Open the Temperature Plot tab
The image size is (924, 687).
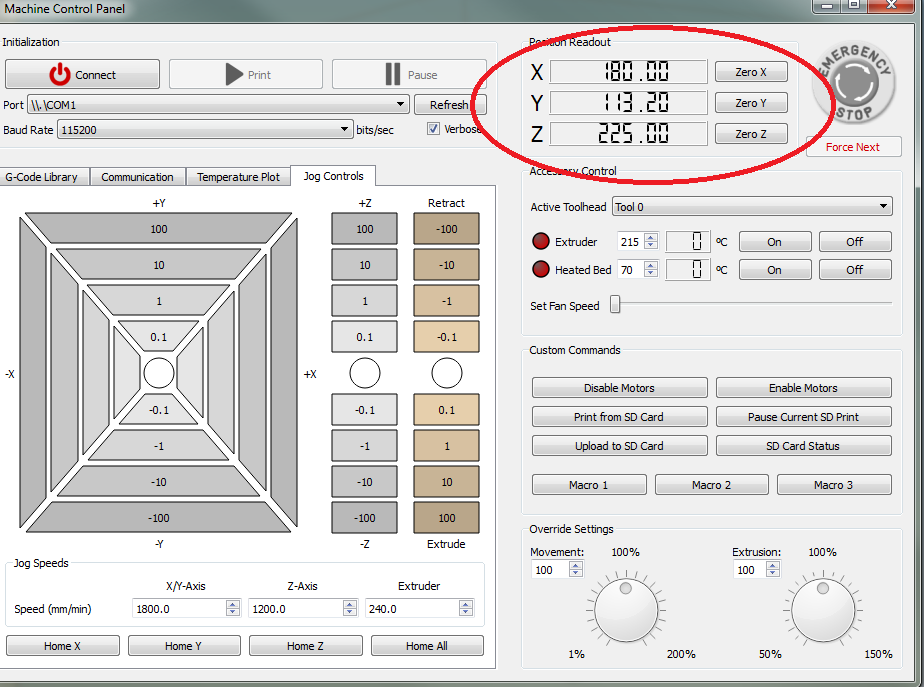[x=238, y=177]
